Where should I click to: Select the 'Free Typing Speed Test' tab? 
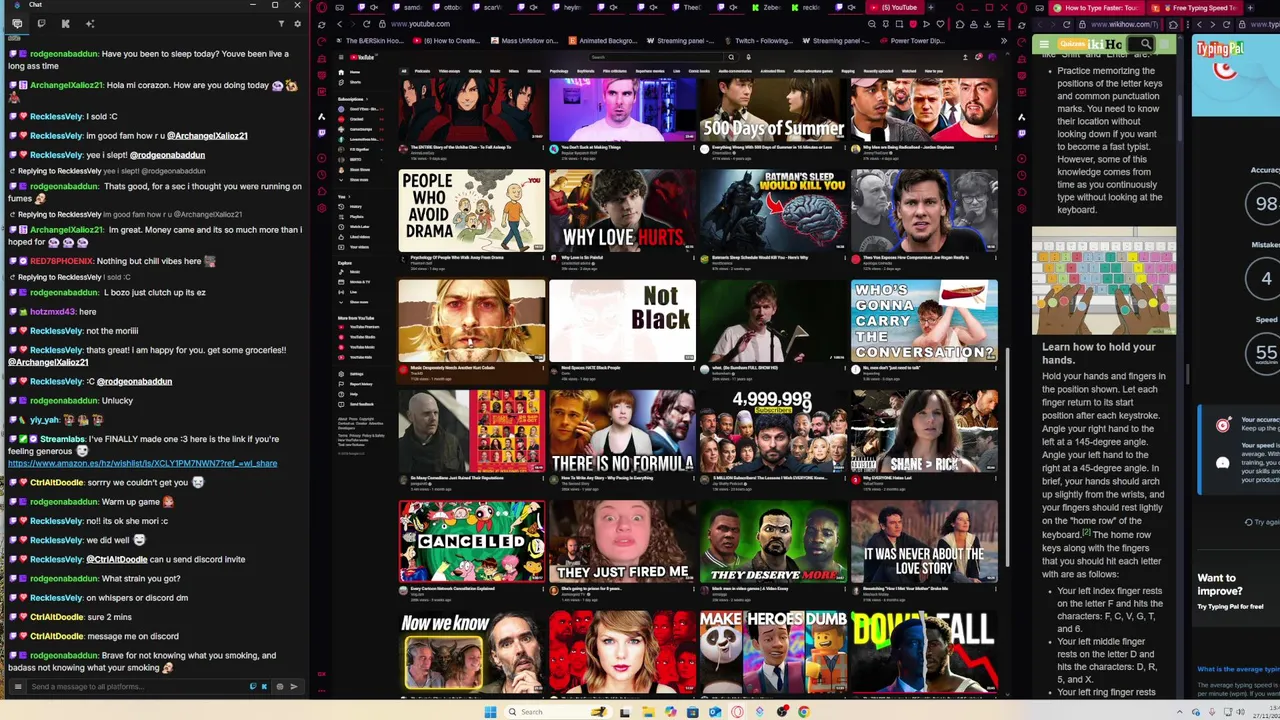(x=1194, y=8)
